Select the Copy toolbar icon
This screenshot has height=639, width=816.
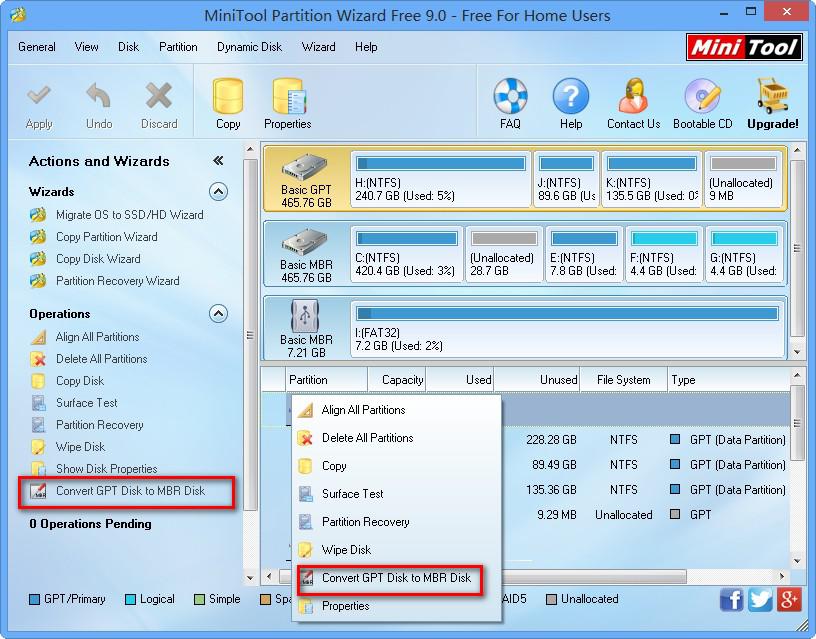(x=227, y=101)
